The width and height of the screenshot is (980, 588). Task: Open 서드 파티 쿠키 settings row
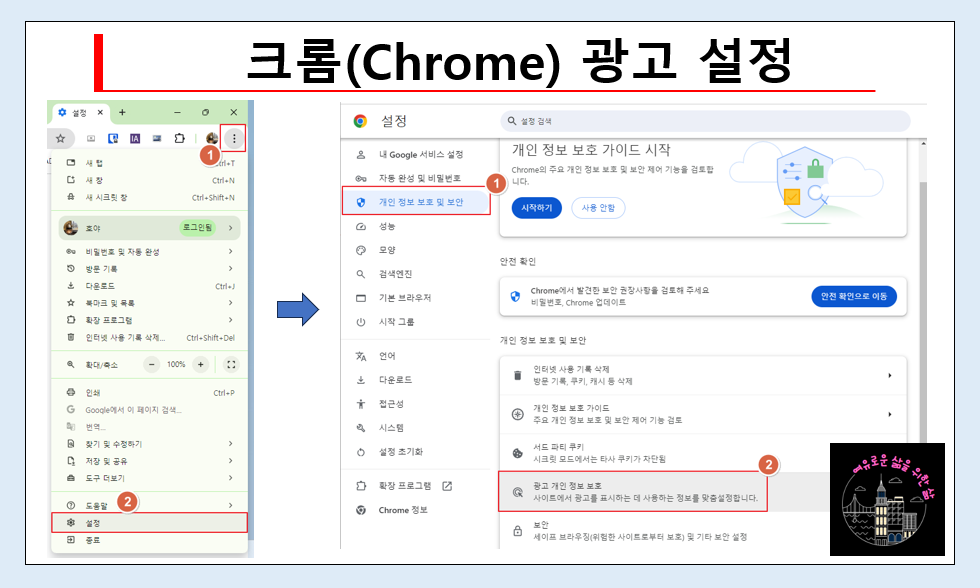click(703, 453)
